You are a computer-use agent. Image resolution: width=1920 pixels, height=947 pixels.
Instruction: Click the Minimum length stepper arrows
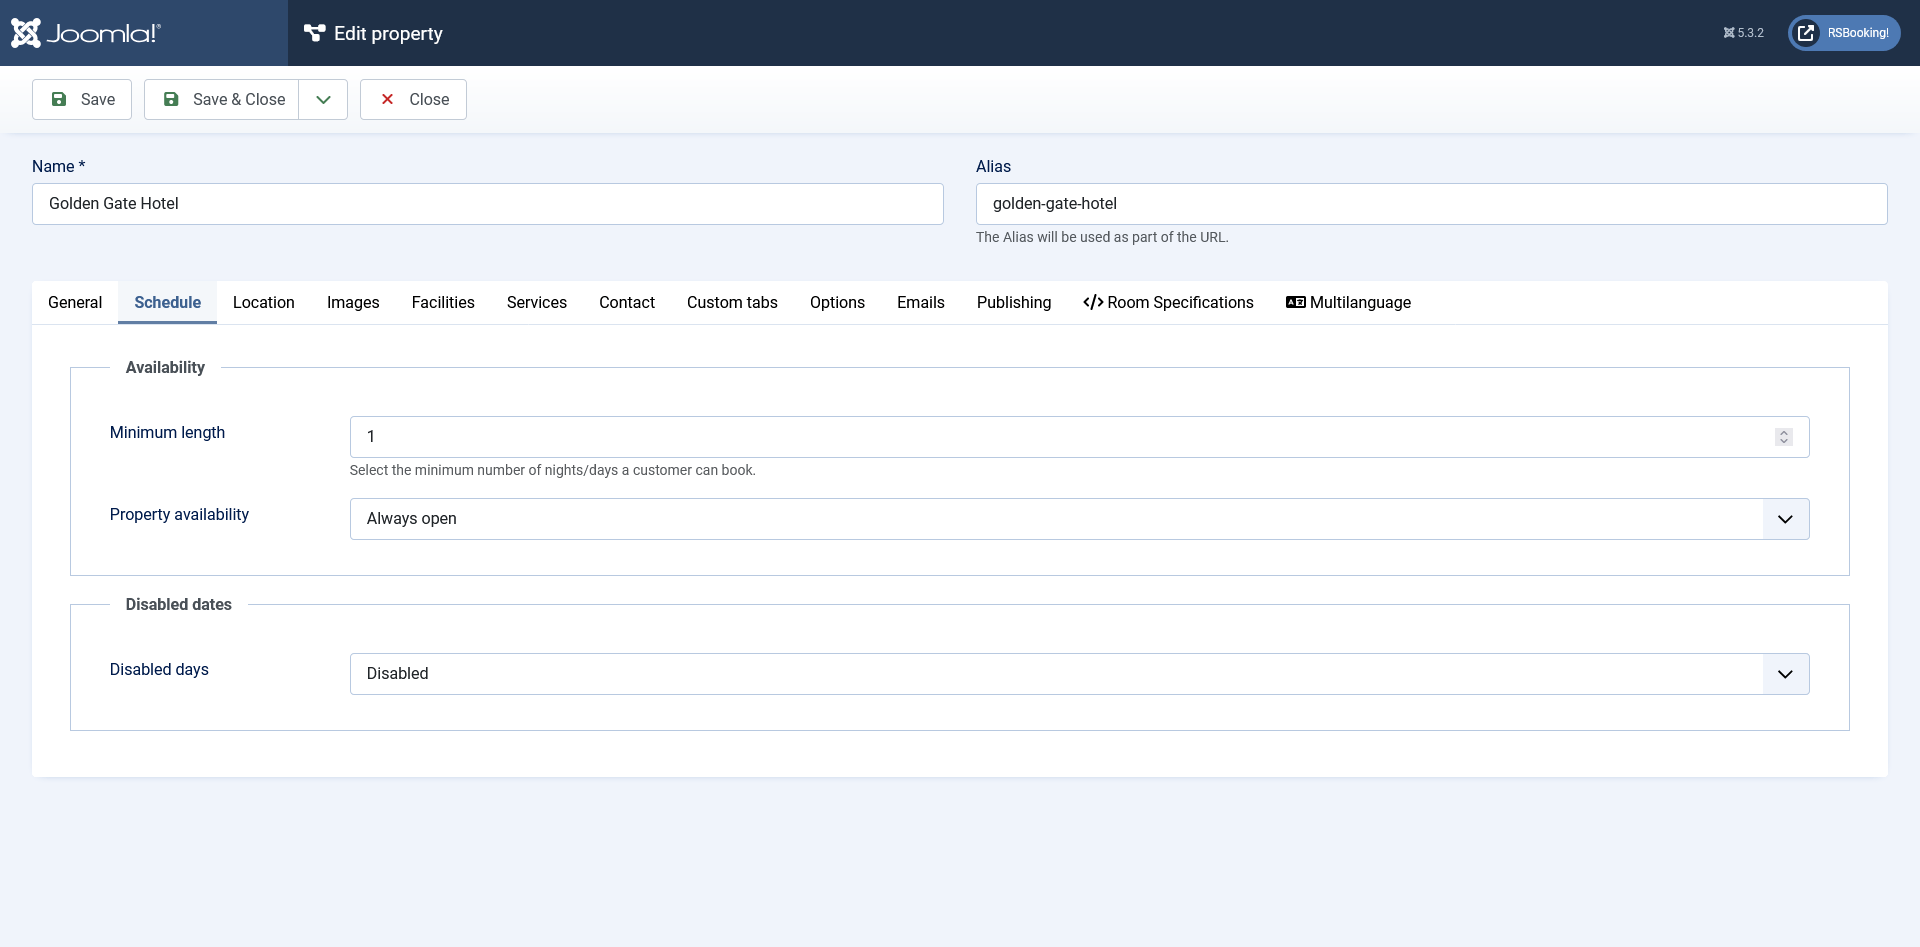pos(1784,437)
